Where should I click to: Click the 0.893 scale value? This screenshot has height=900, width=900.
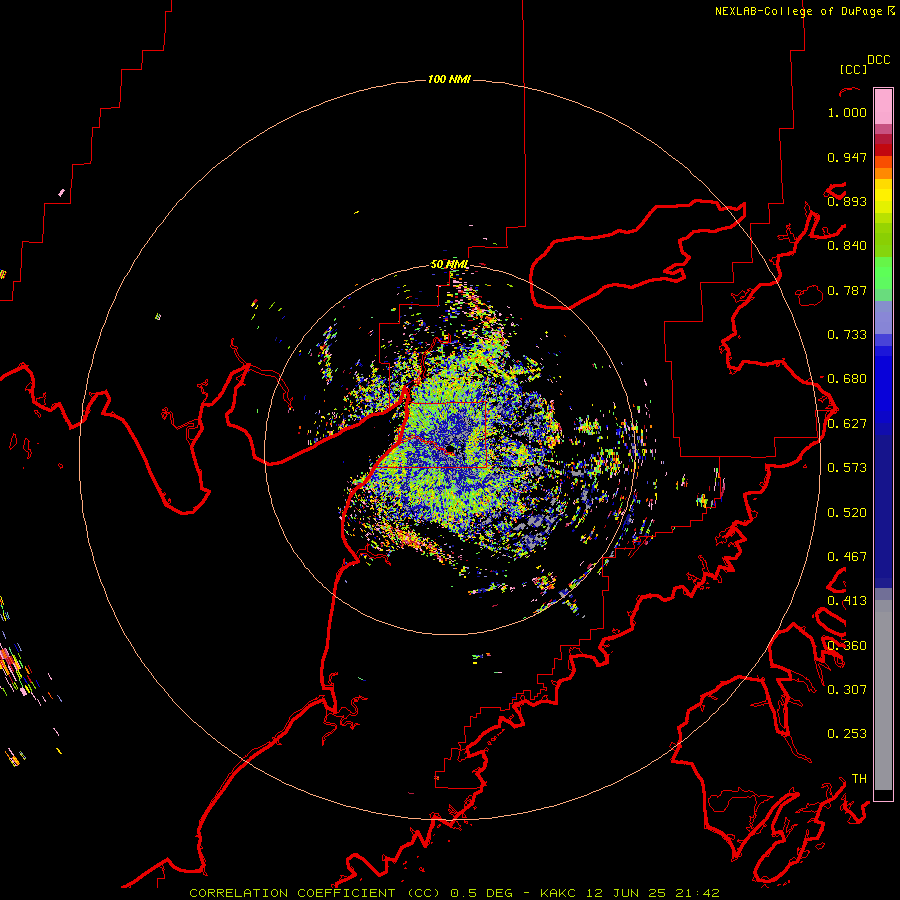pos(847,201)
